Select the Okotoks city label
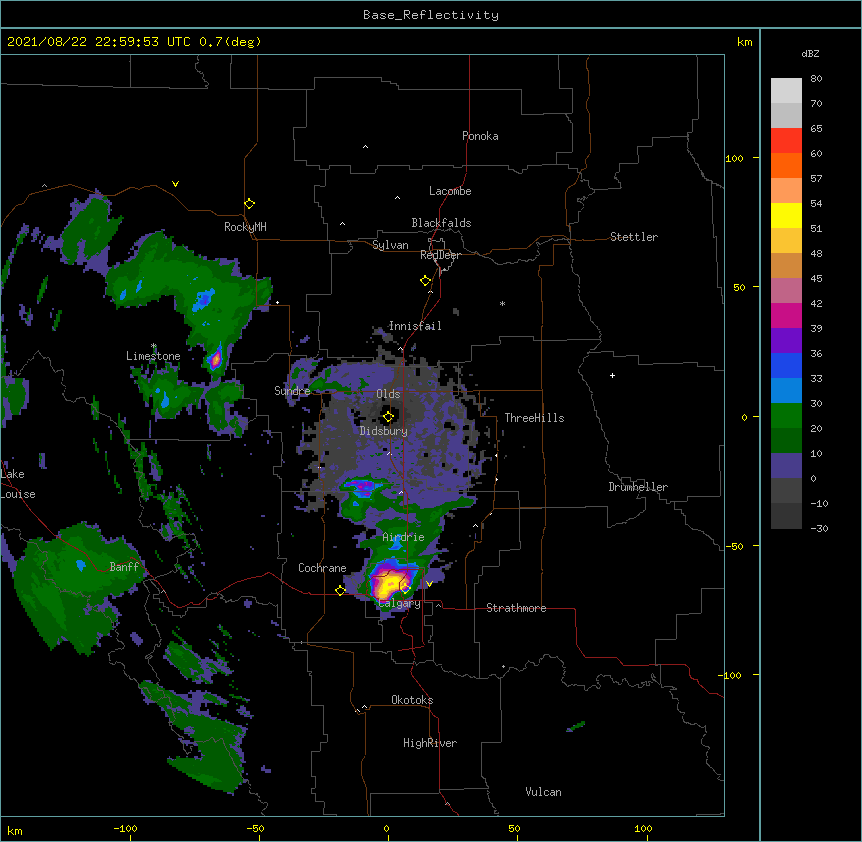The height and width of the screenshot is (842, 862). (x=412, y=700)
